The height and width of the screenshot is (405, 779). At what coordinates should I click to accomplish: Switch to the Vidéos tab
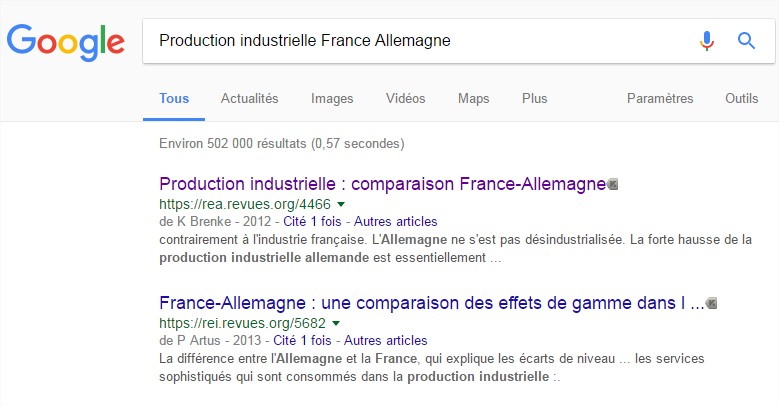(x=405, y=98)
